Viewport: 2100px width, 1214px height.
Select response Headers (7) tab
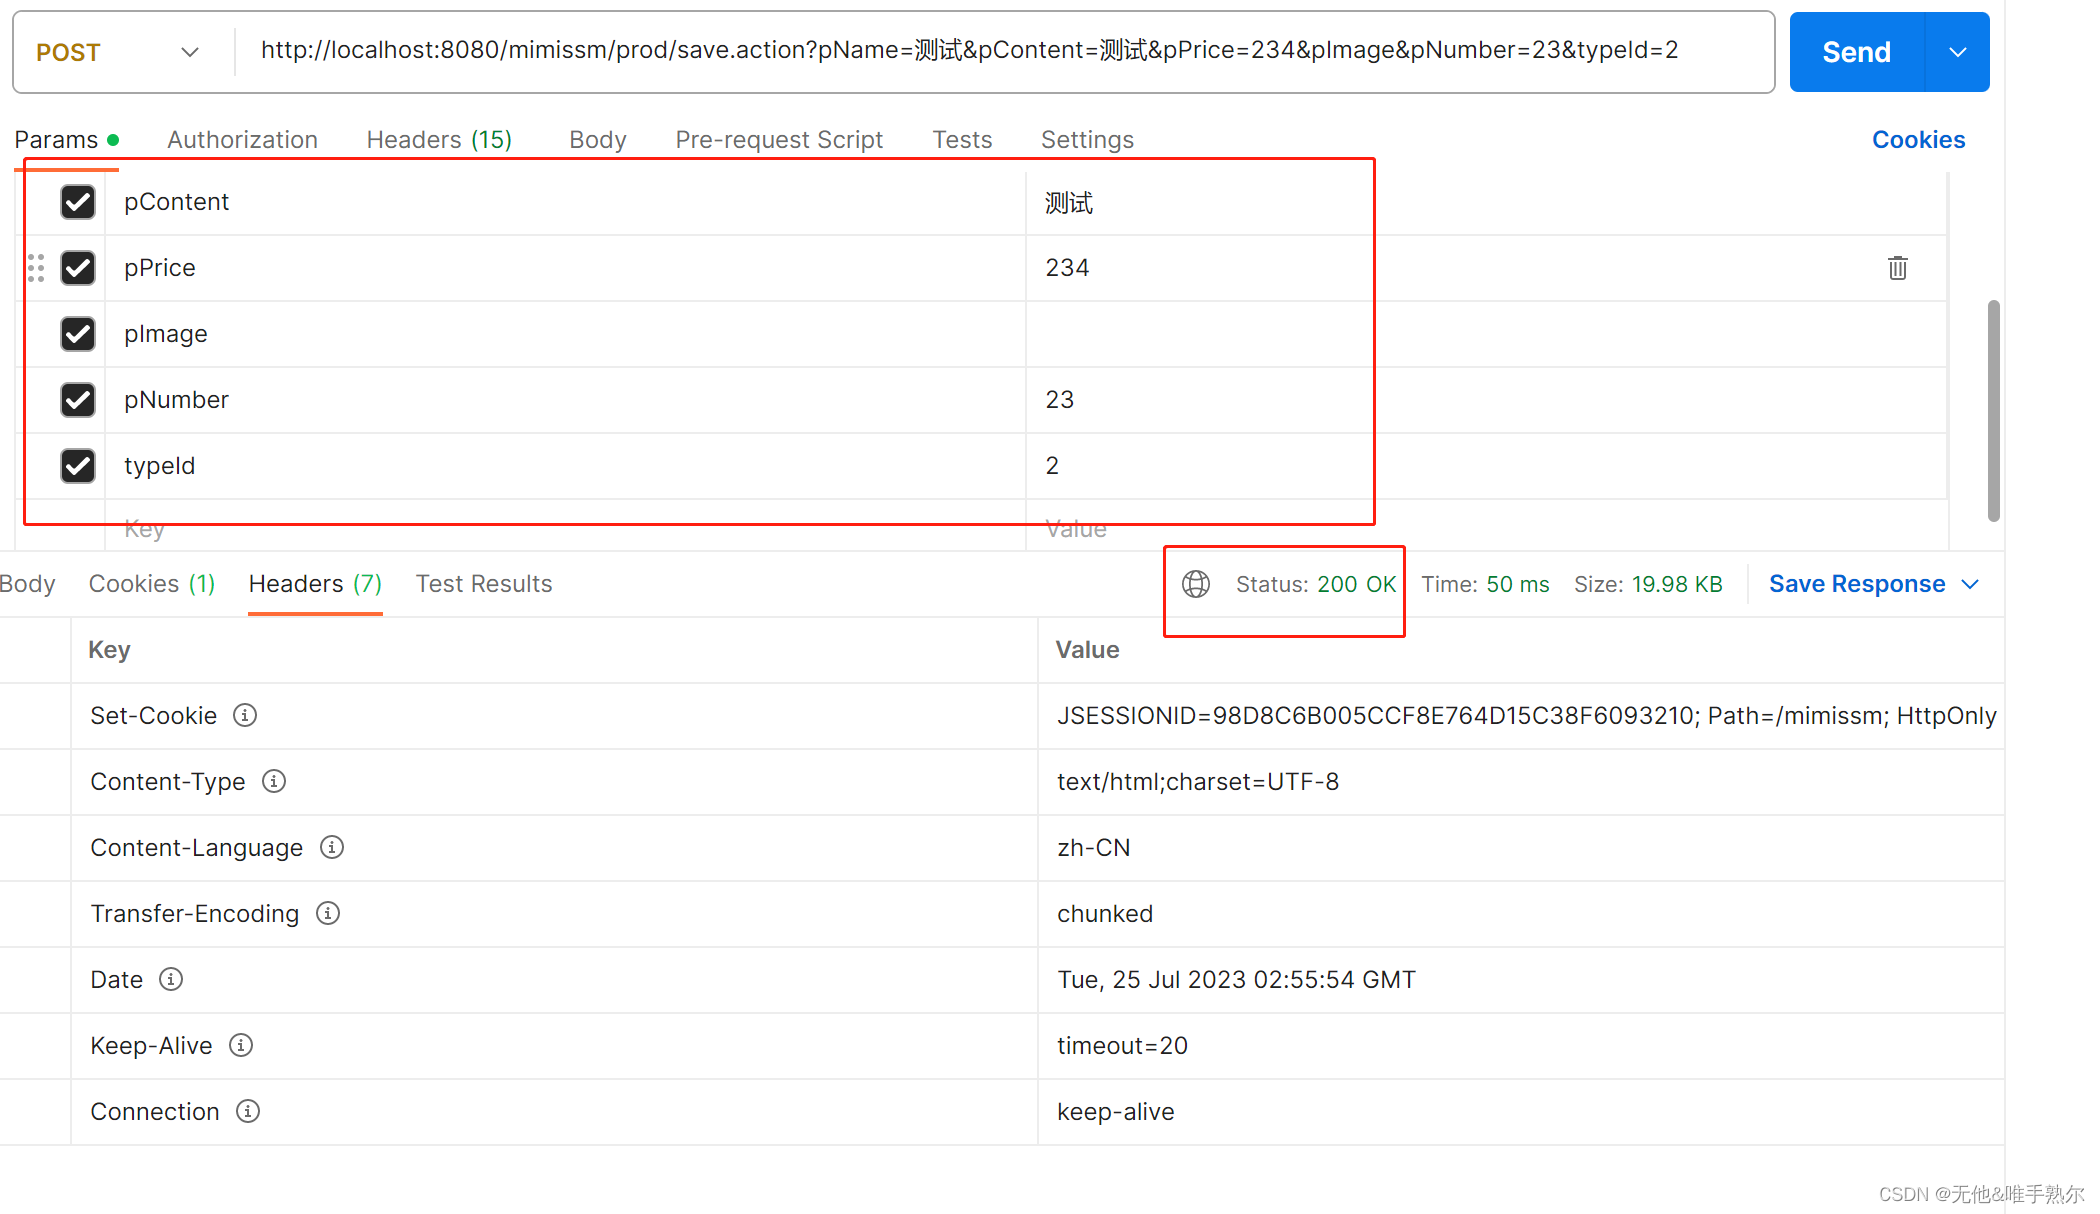315,584
